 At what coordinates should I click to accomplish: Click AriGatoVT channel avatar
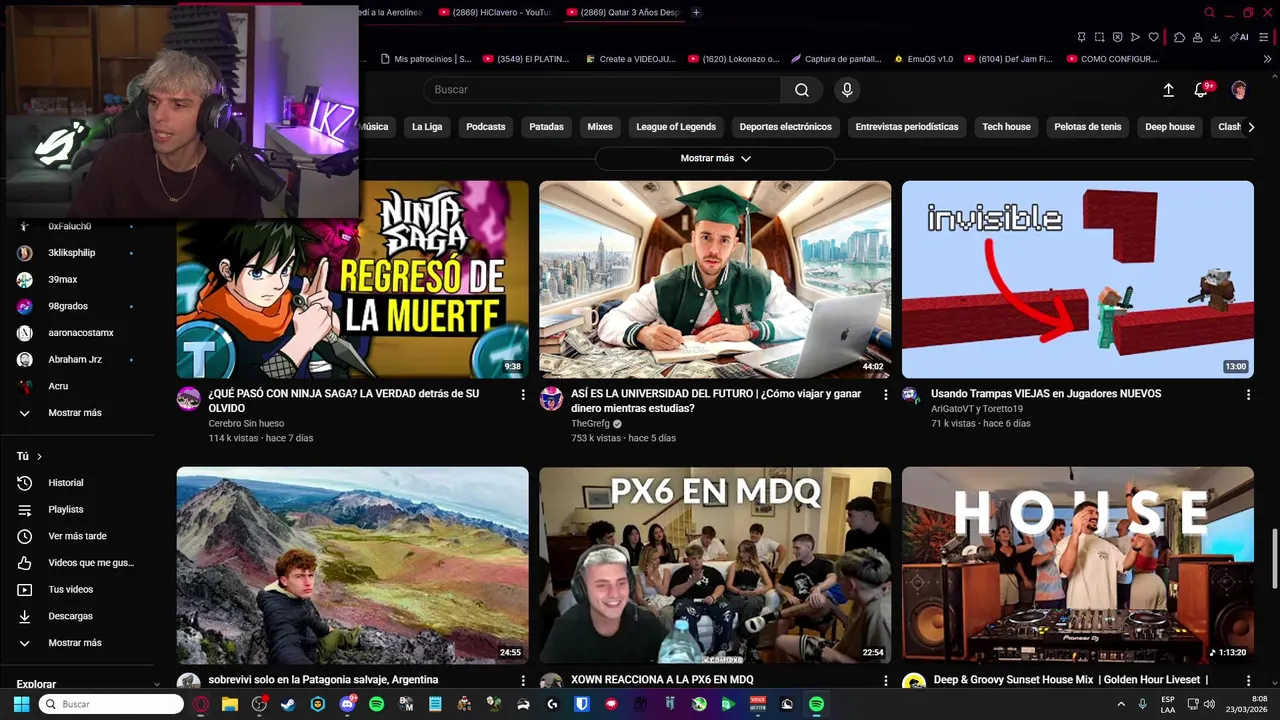point(911,395)
